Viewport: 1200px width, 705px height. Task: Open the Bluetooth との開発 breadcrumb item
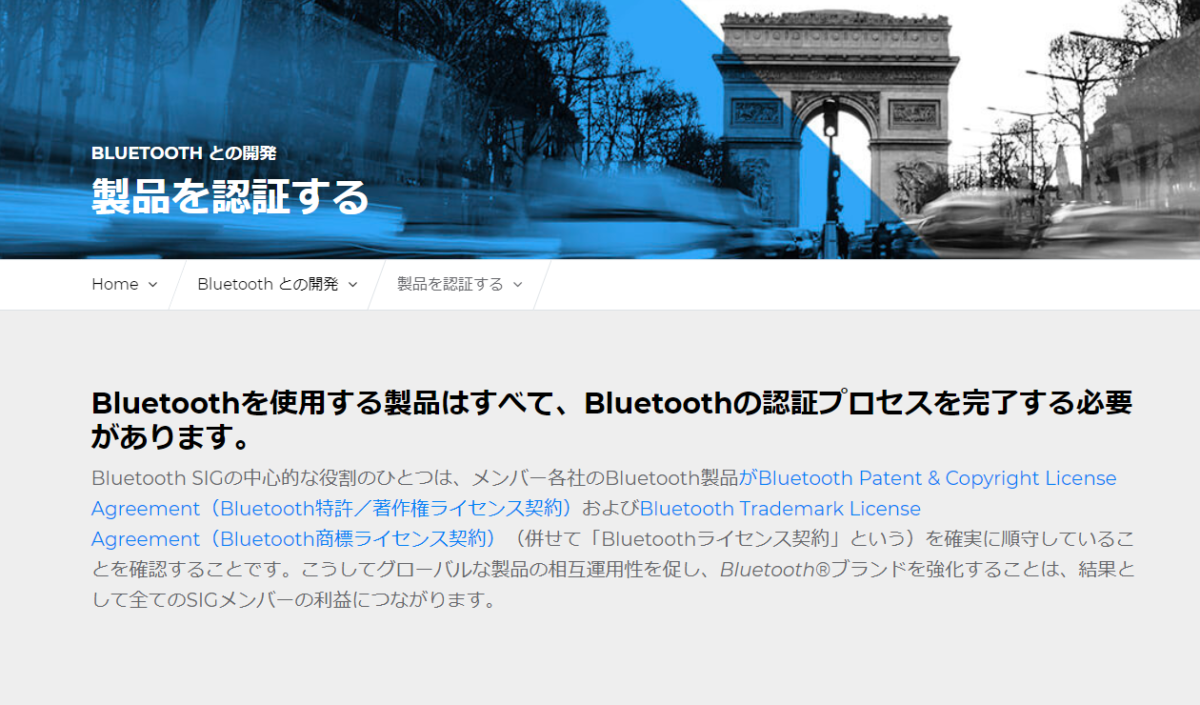pyautogui.click(x=268, y=284)
